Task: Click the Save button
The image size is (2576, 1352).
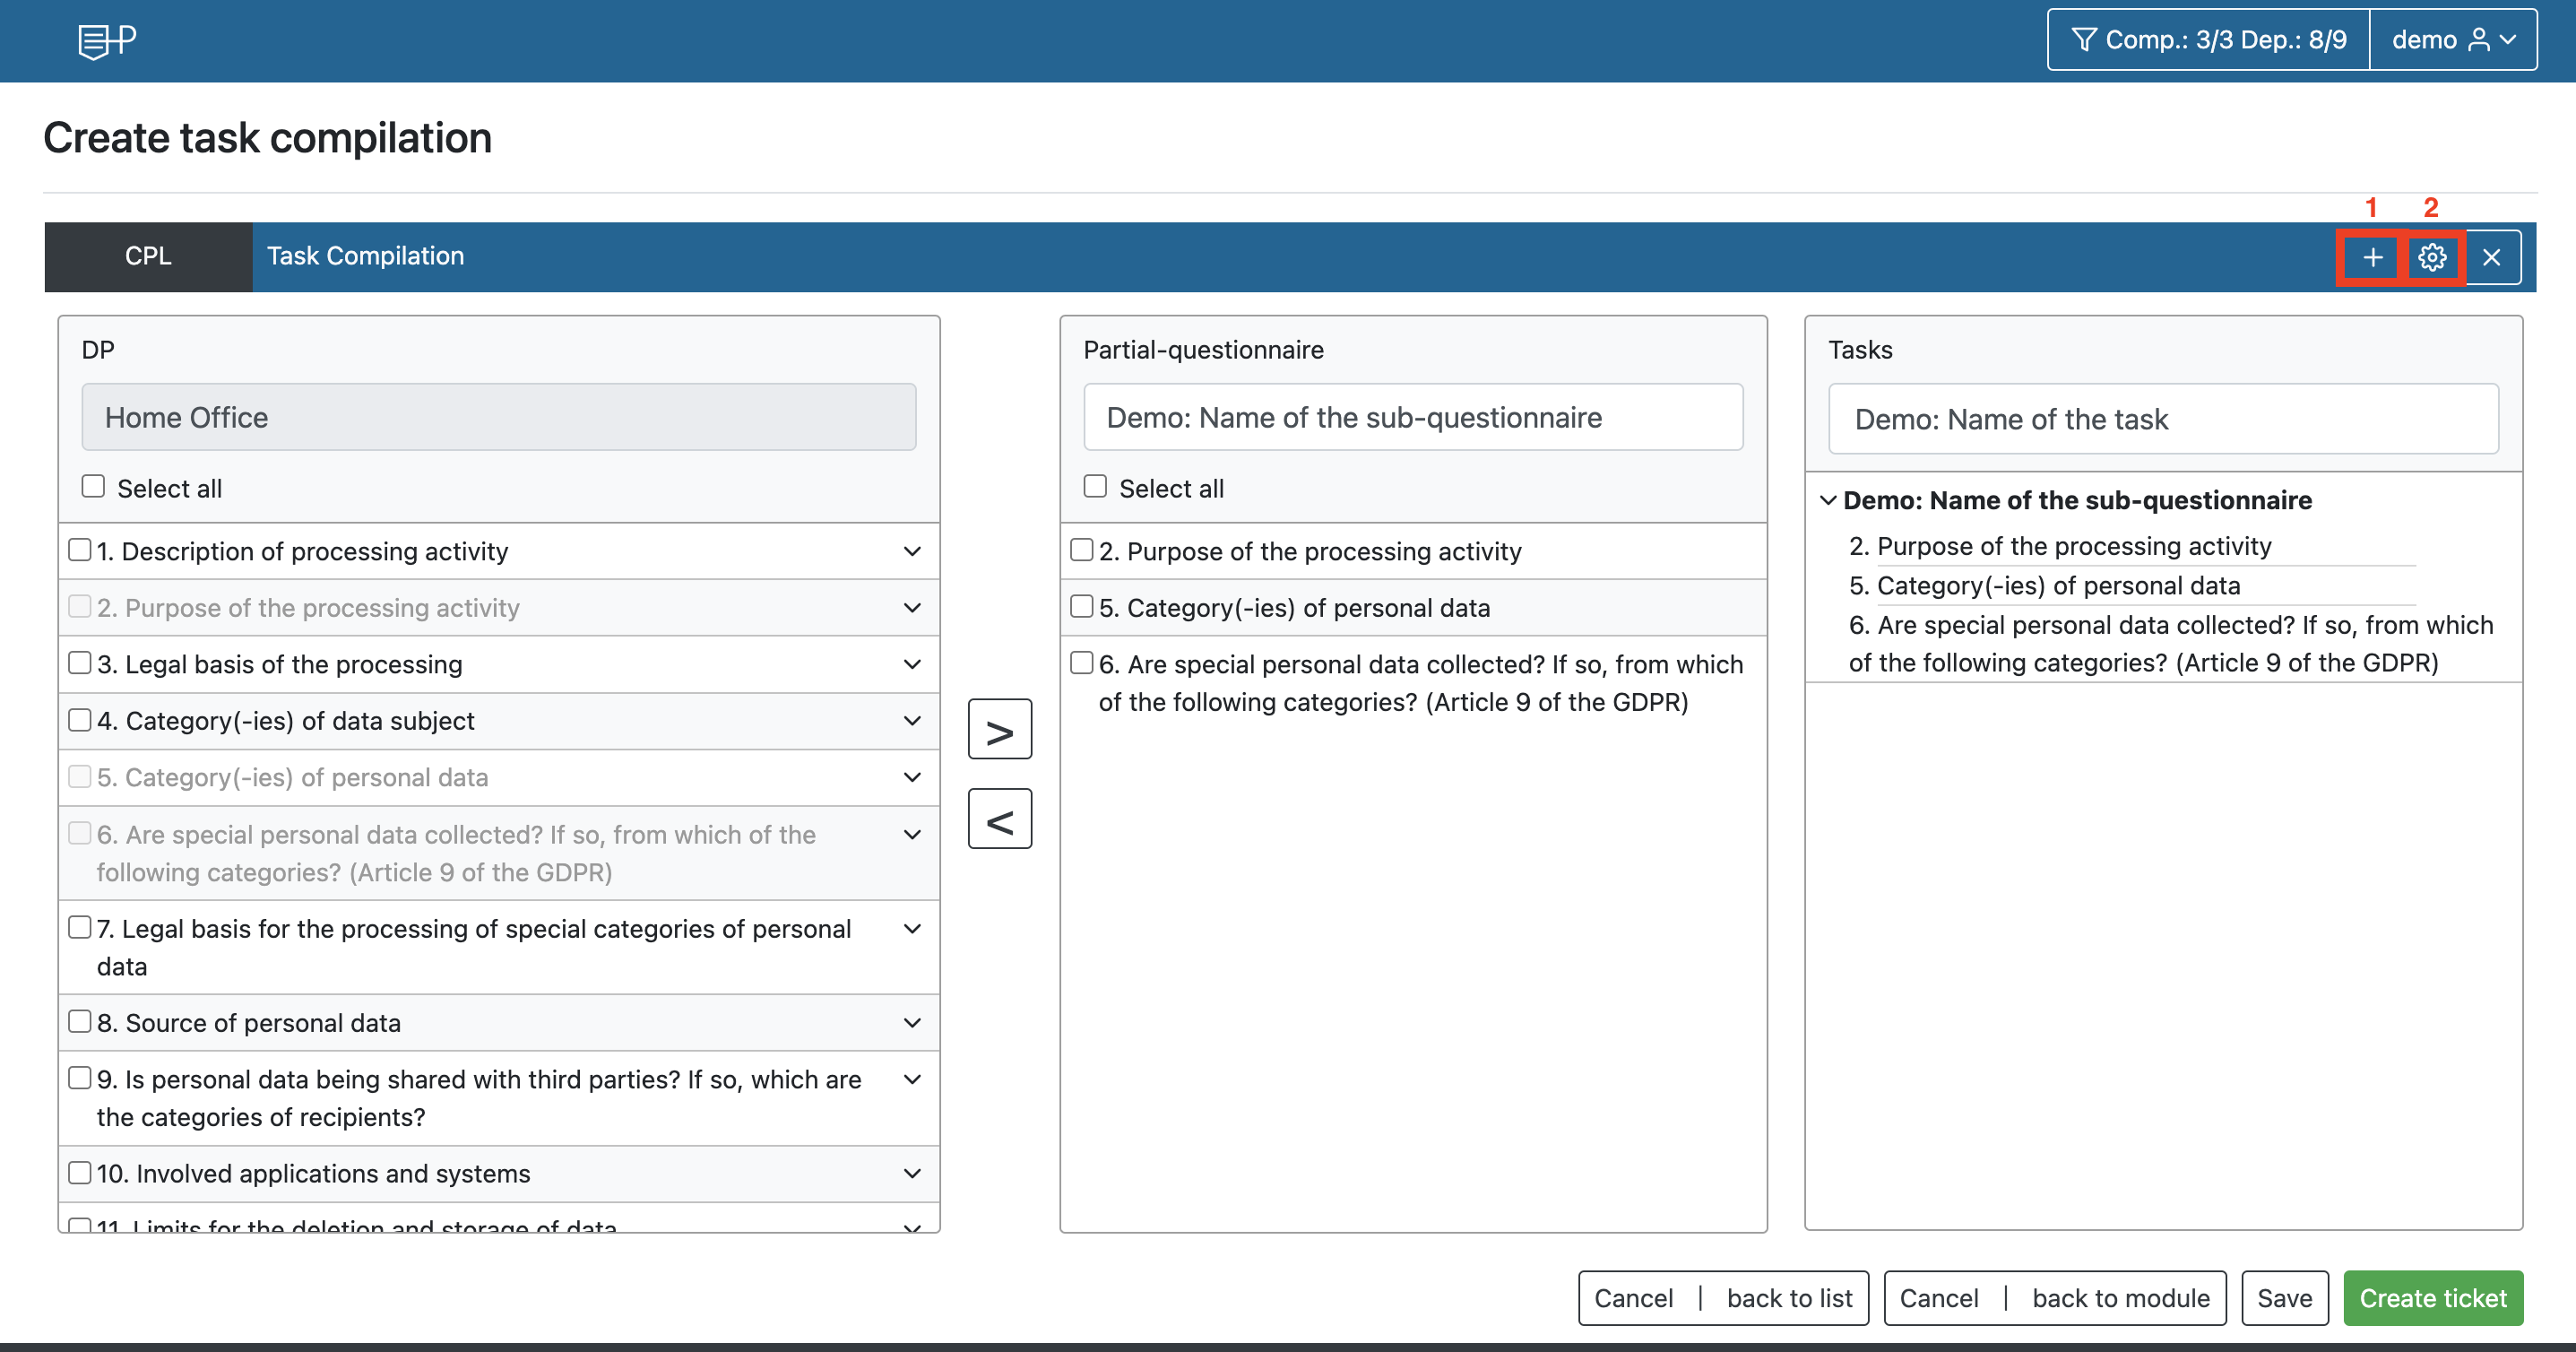Action: click(x=2285, y=1298)
